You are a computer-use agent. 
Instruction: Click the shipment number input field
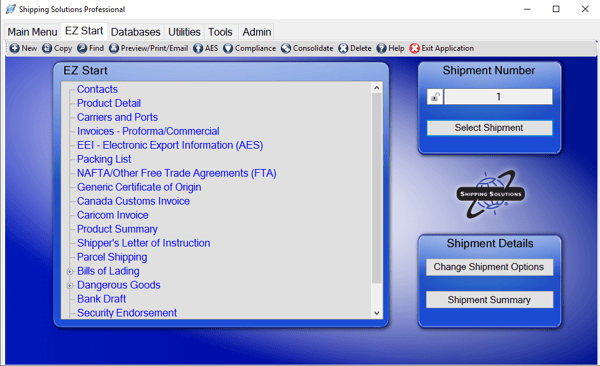498,97
